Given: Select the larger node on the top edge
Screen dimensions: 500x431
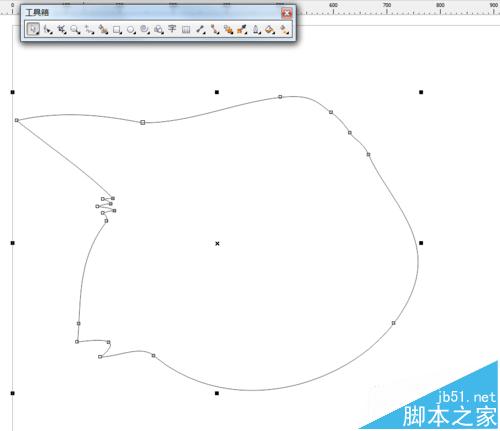Looking at the screenshot, I should pyautogui.click(x=143, y=122).
